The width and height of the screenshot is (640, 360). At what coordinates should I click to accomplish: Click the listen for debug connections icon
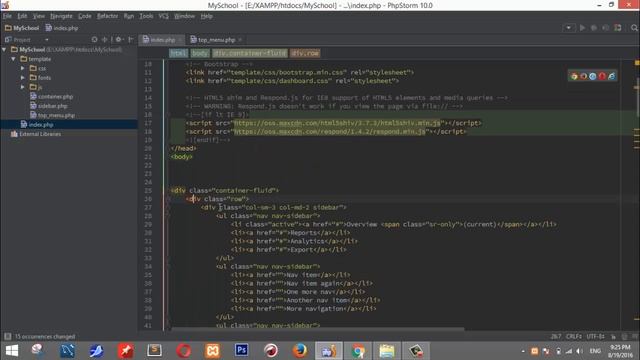pyautogui.click(x=606, y=28)
